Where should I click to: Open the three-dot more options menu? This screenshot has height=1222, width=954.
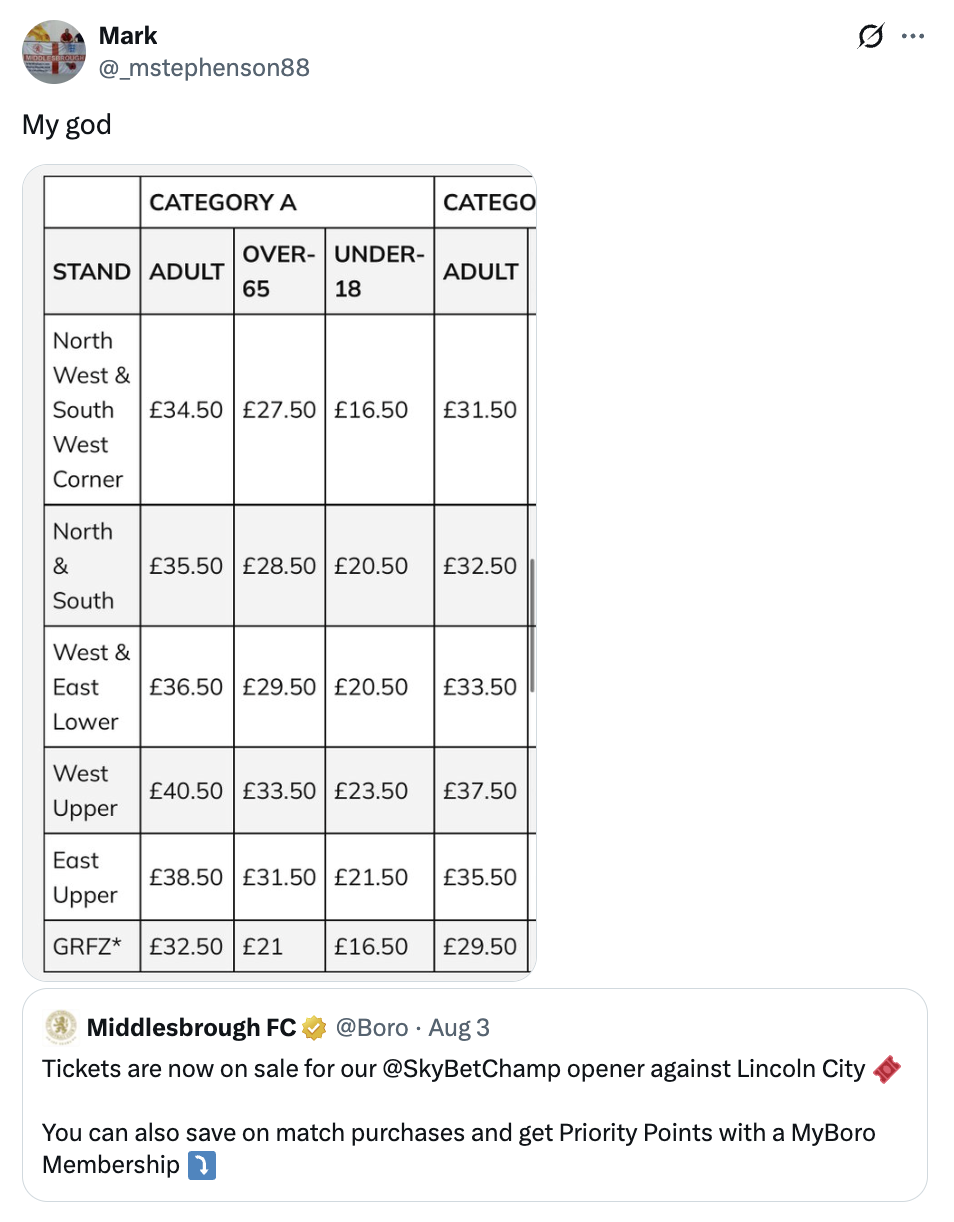point(913,36)
